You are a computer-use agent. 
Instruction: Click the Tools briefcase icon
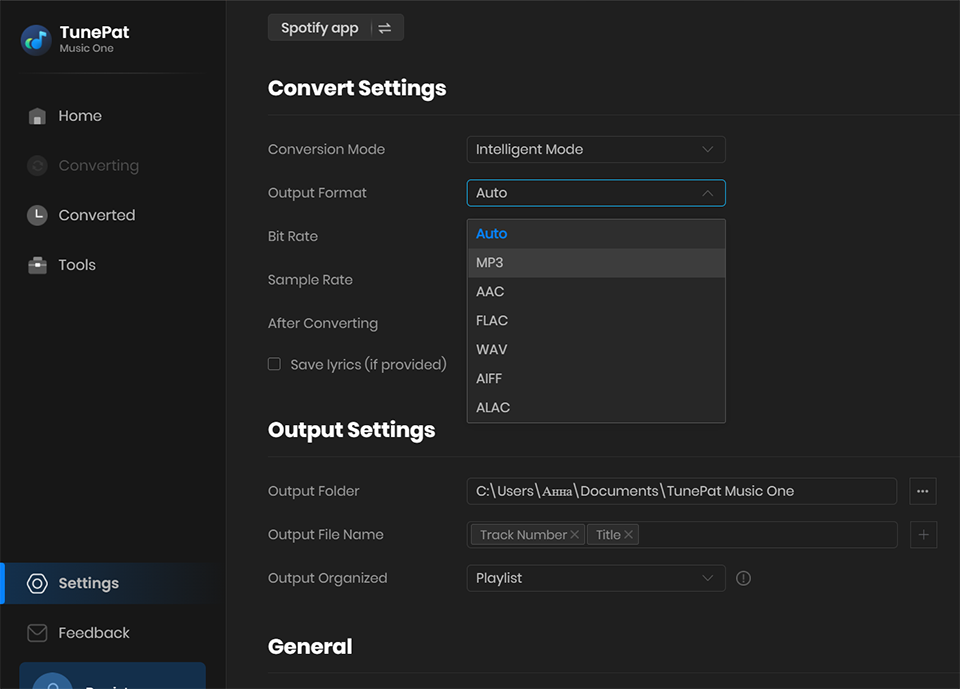coord(37,265)
